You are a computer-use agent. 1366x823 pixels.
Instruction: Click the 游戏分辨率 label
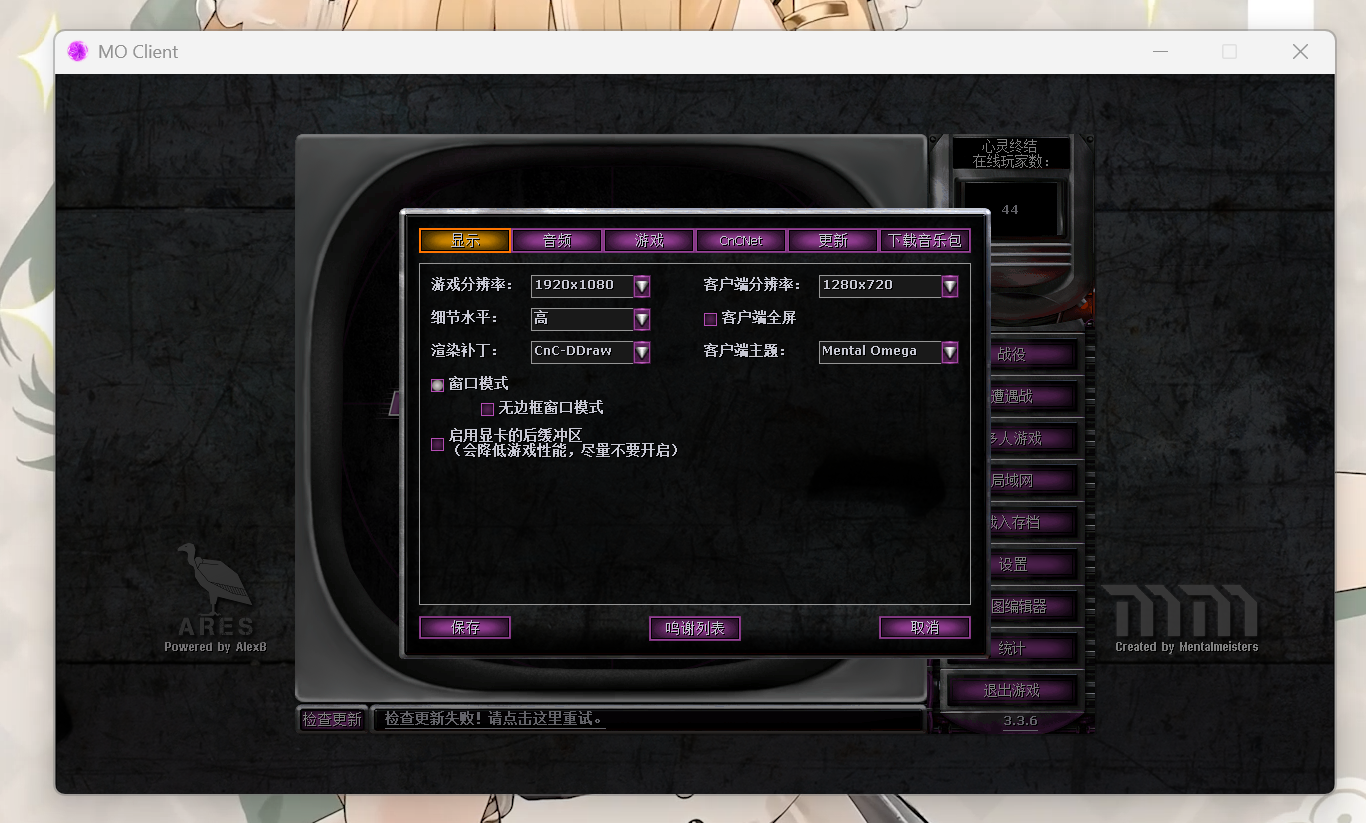pyautogui.click(x=471, y=286)
